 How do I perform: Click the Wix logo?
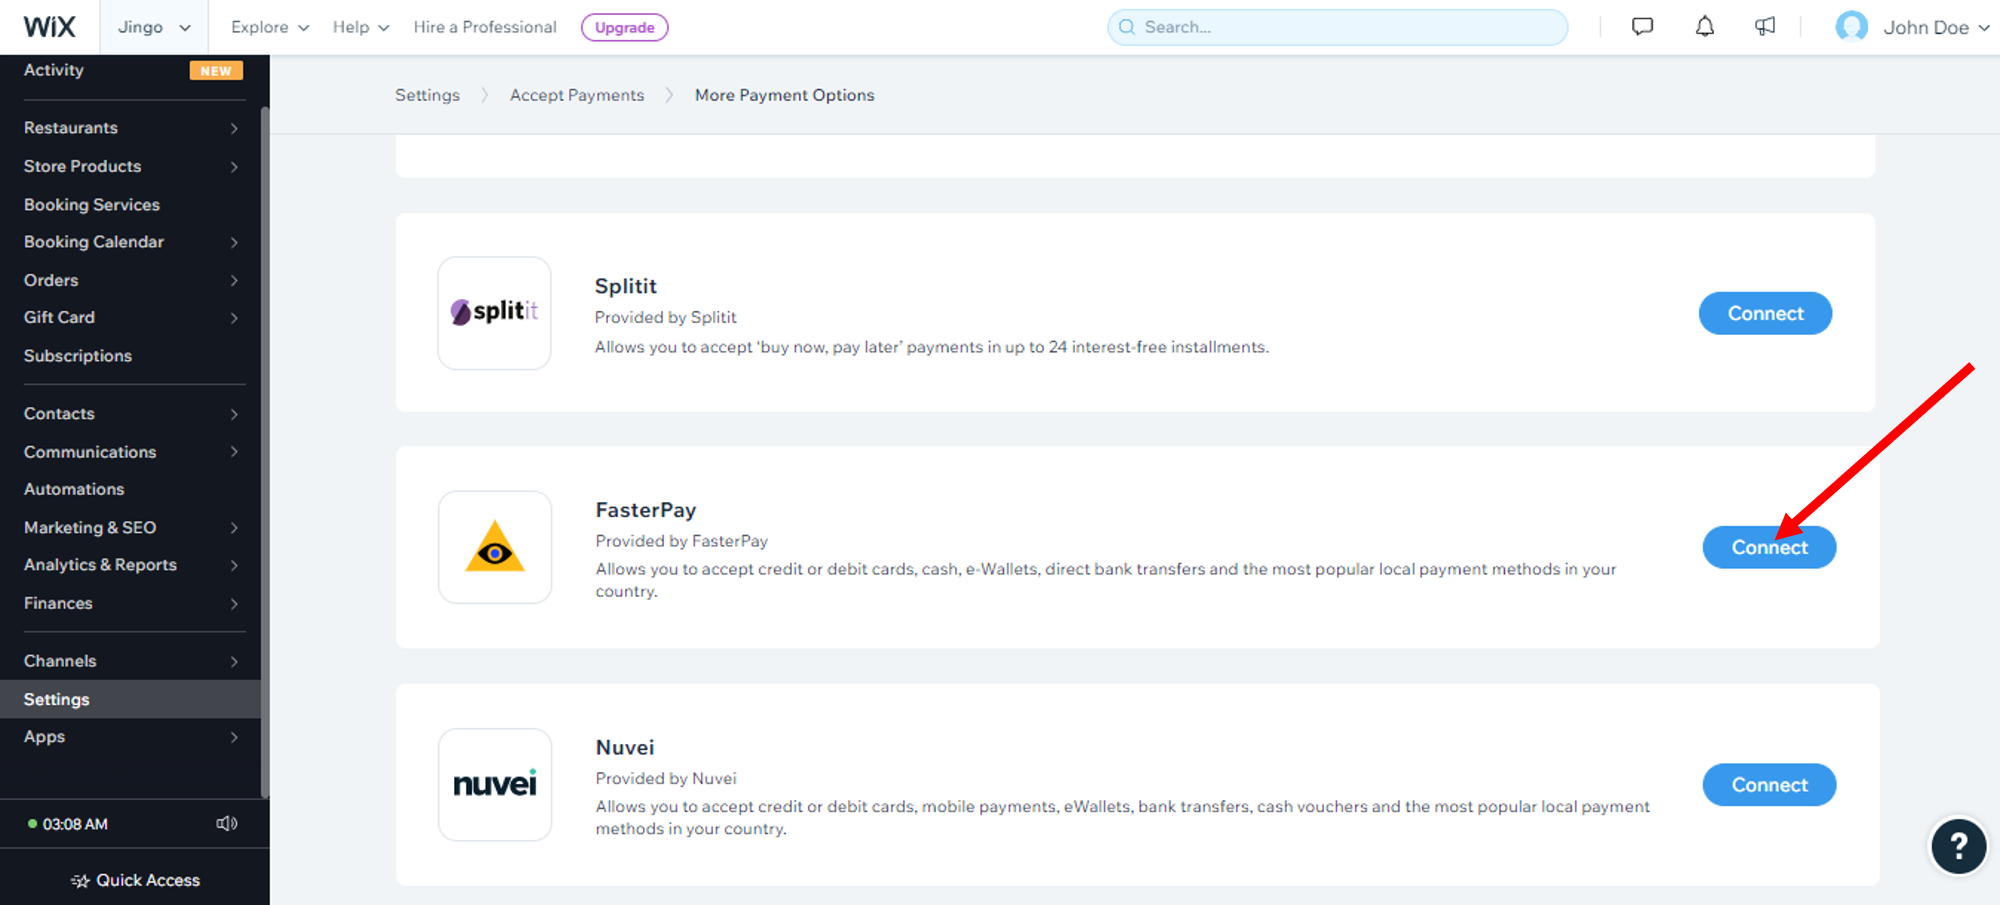(49, 27)
